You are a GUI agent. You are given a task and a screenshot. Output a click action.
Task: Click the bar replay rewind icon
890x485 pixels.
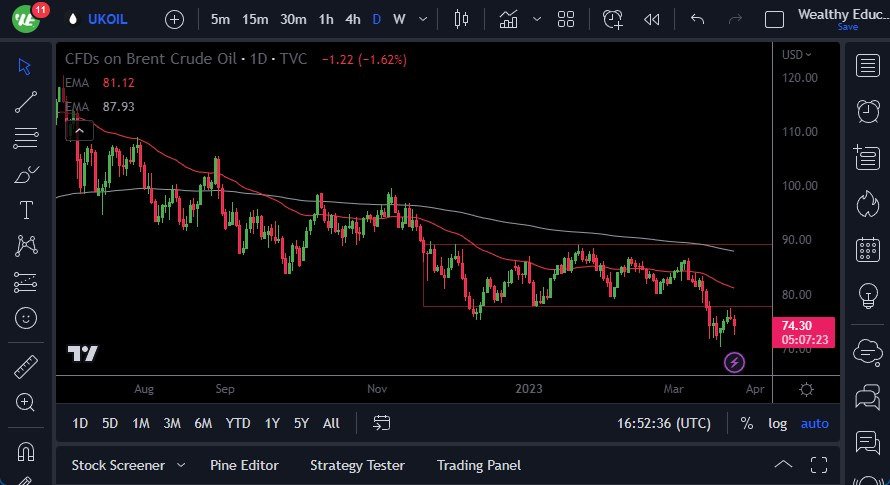(652, 19)
